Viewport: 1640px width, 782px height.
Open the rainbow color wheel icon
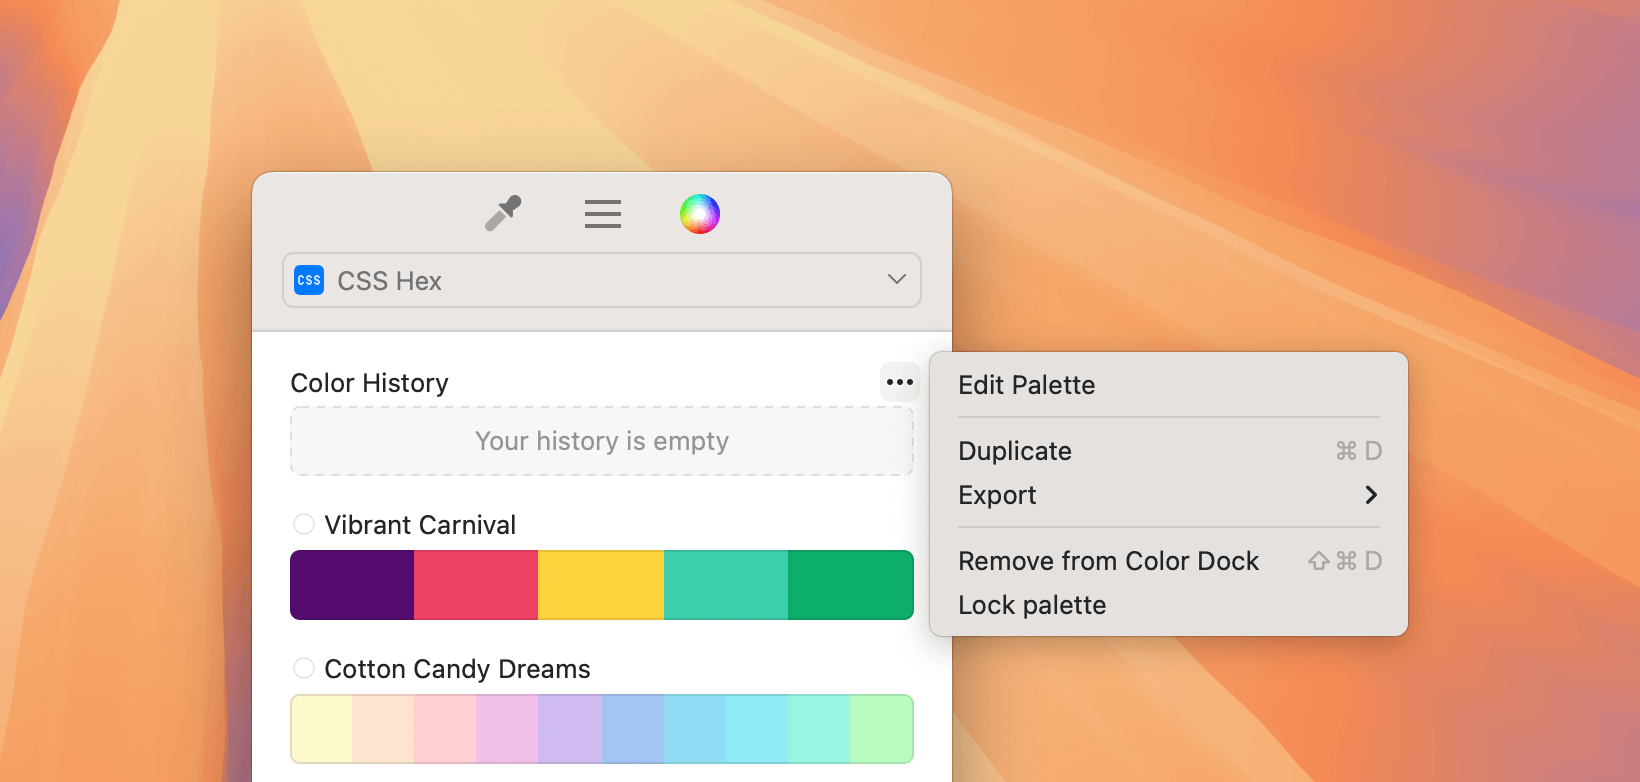coord(700,214)
